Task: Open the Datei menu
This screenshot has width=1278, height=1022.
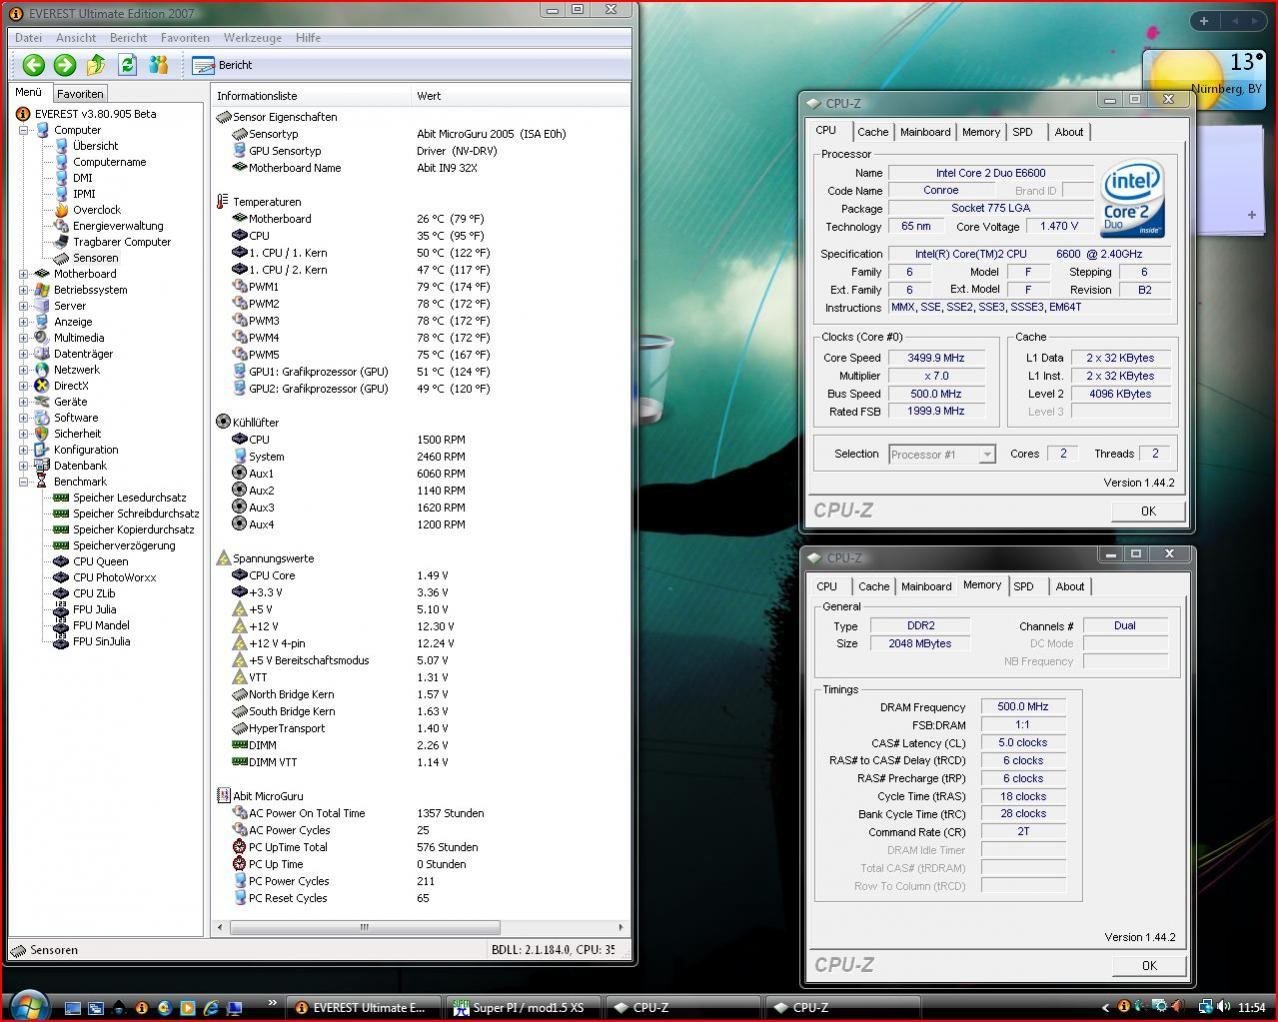Action: pos(28,38)
